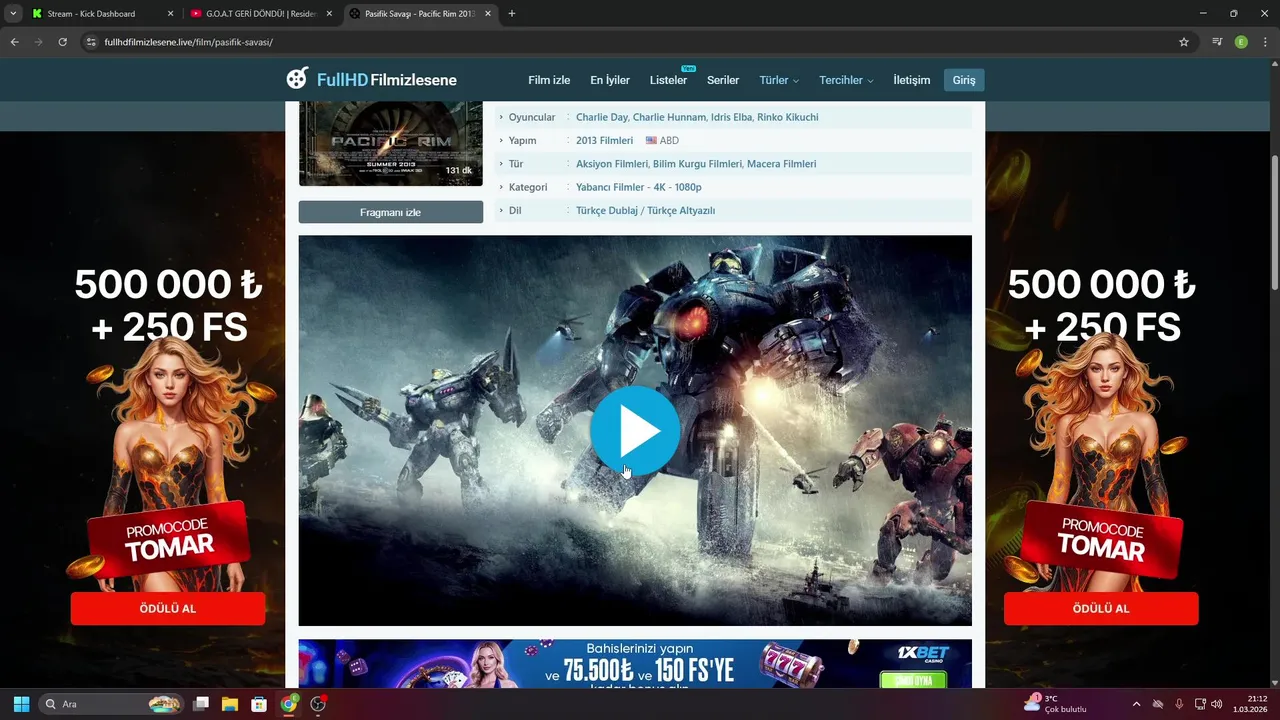Viewport: 1280px width, 720px height.
Task: Click the 1XBET casino banner ad
Action: [635, 664]
